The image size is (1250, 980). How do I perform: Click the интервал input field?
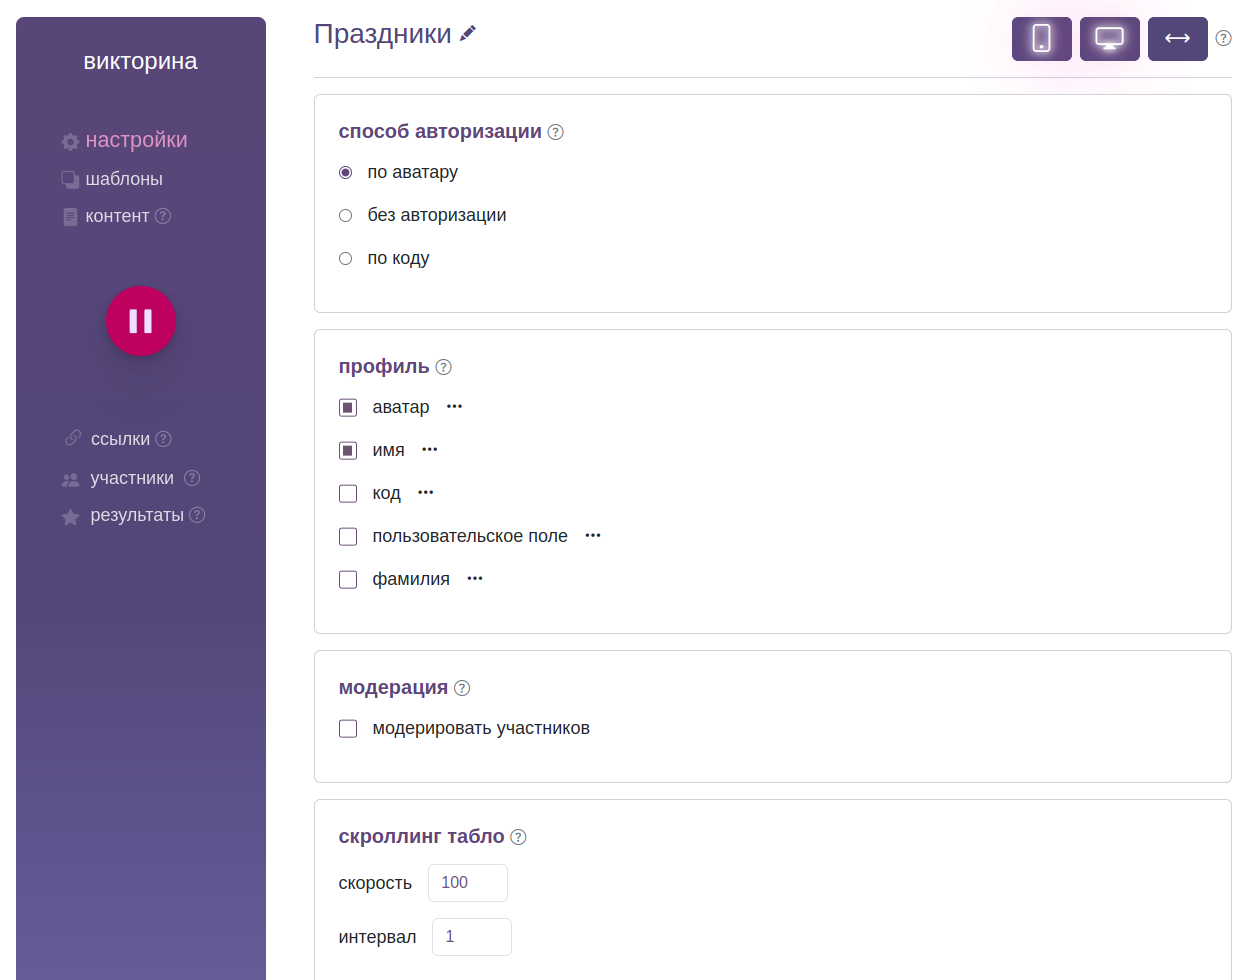[472, 937]
